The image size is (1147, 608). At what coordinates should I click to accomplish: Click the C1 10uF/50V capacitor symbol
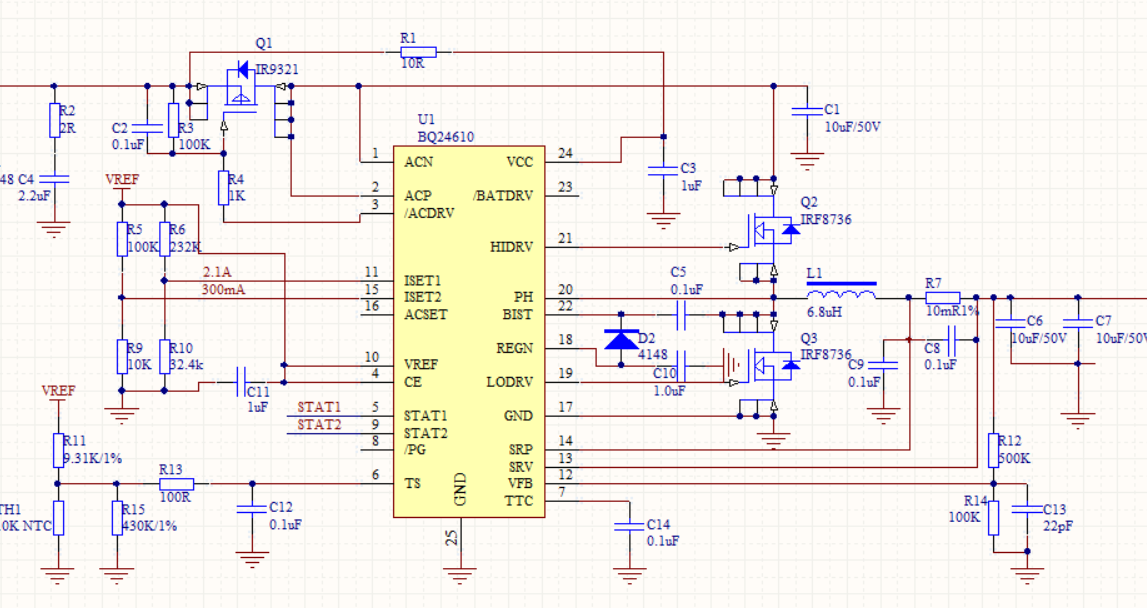[x=808, y=111]
